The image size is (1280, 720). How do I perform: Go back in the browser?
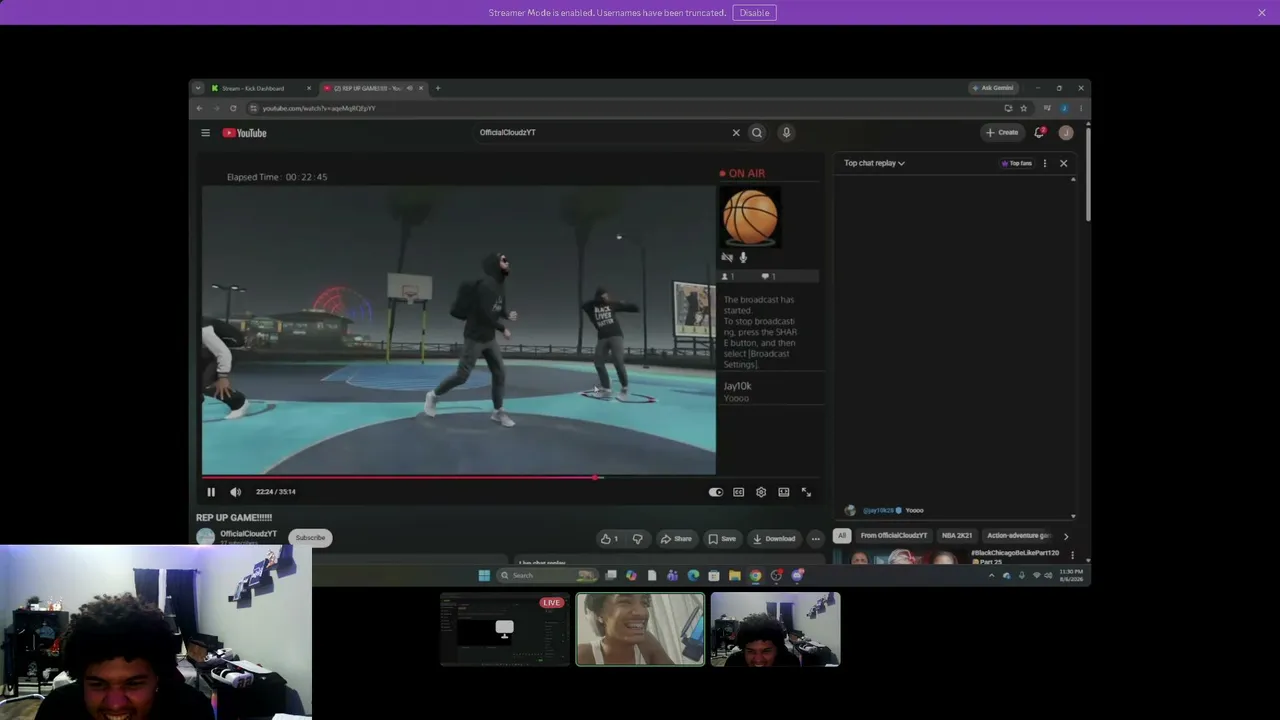click(199, 108)
